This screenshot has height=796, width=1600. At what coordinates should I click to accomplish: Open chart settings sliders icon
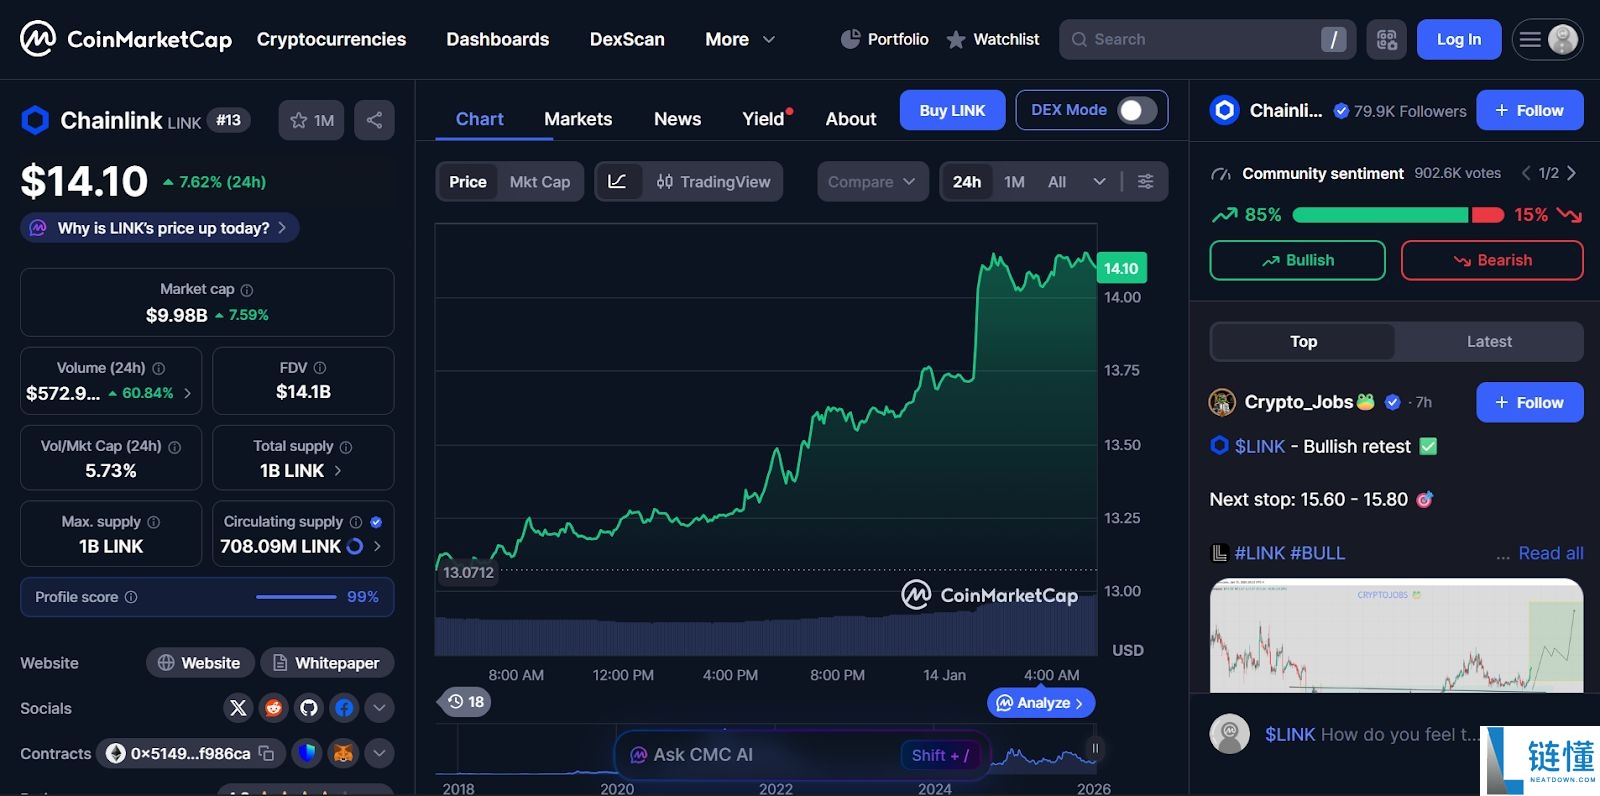[1146, 181]
